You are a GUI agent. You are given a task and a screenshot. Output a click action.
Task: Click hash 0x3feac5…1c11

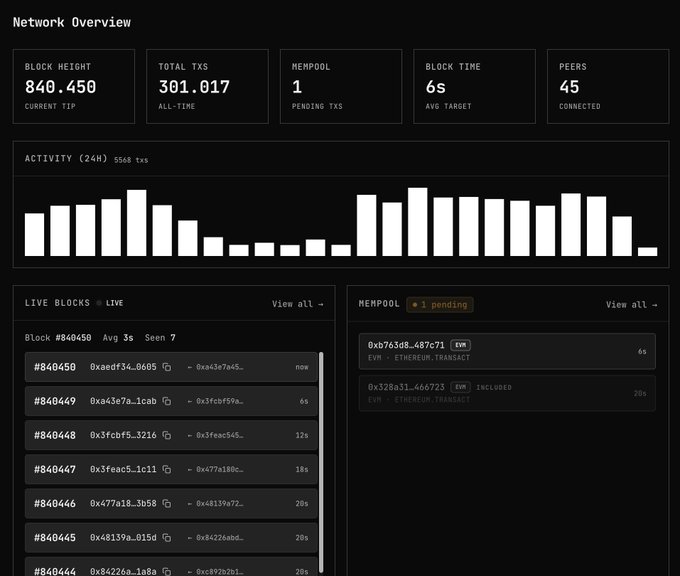(x=123, y=469)
